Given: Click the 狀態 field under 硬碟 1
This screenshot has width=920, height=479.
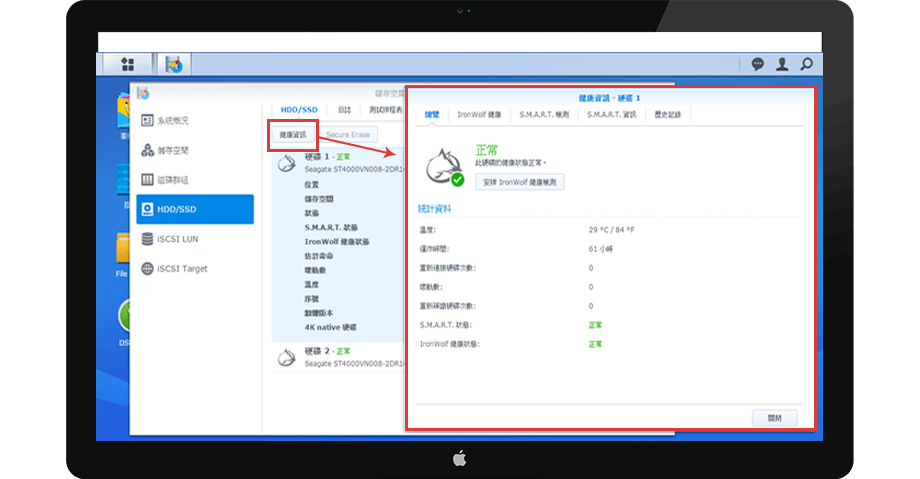Looking at the screenshot, I should [312, 213].
